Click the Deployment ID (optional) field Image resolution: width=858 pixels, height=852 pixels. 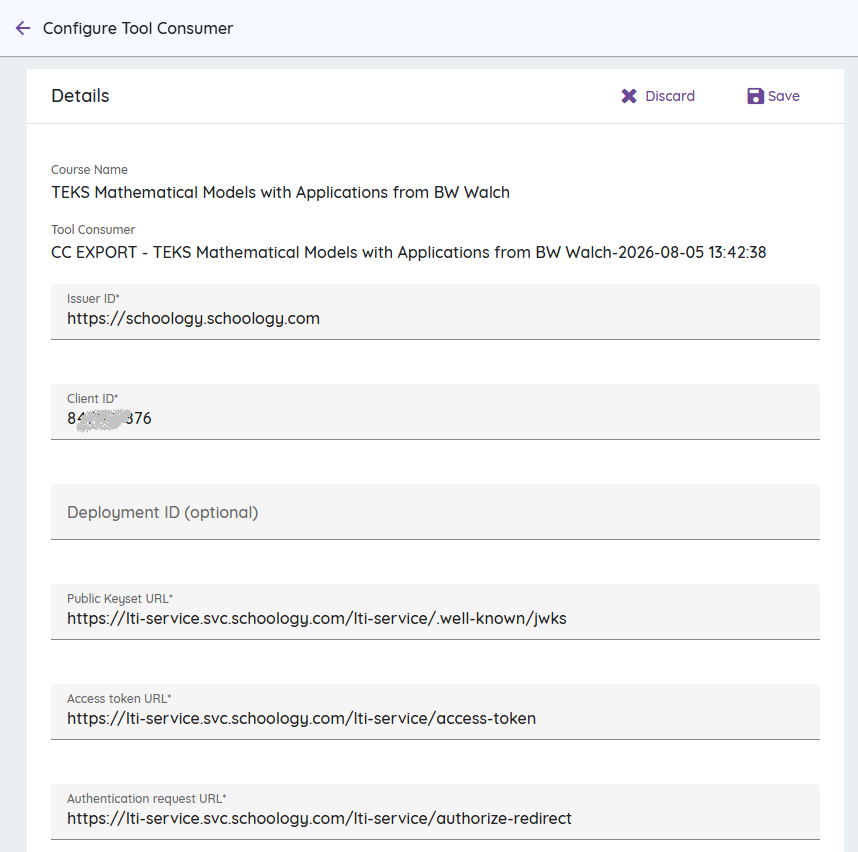pos(435,512)
